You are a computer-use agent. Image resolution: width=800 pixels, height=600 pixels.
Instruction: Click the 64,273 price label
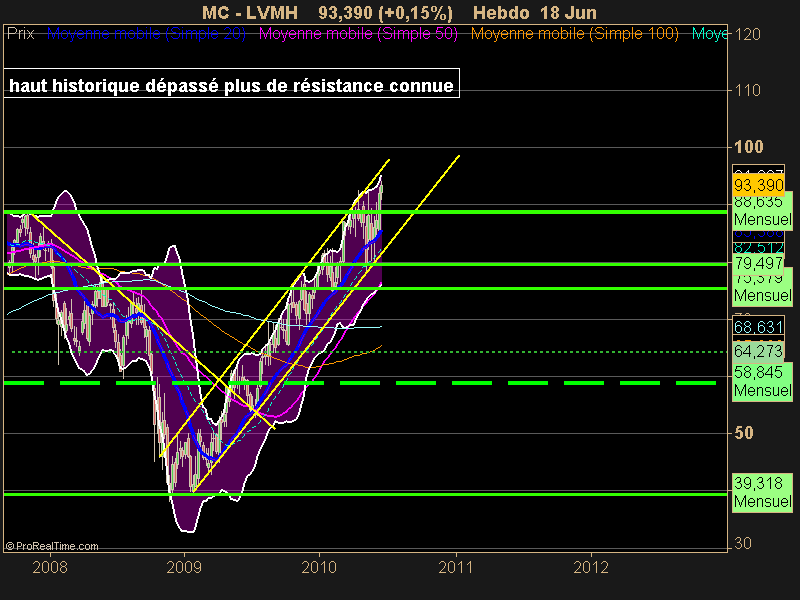coord(759,351)
